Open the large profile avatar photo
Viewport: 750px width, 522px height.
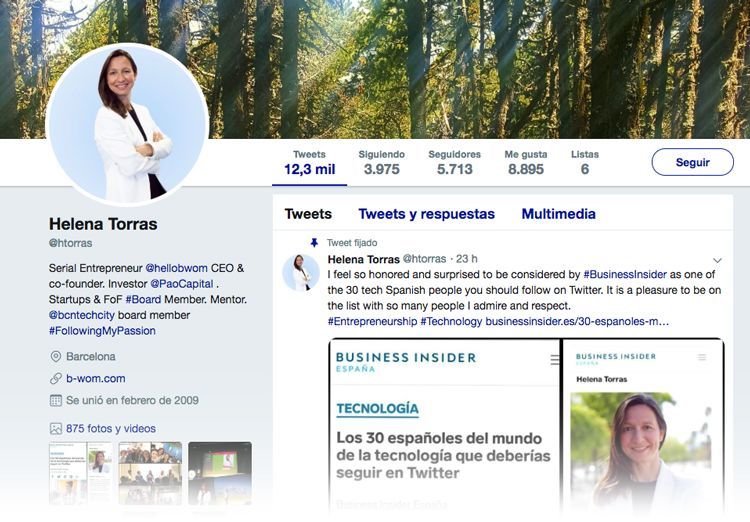127,124
